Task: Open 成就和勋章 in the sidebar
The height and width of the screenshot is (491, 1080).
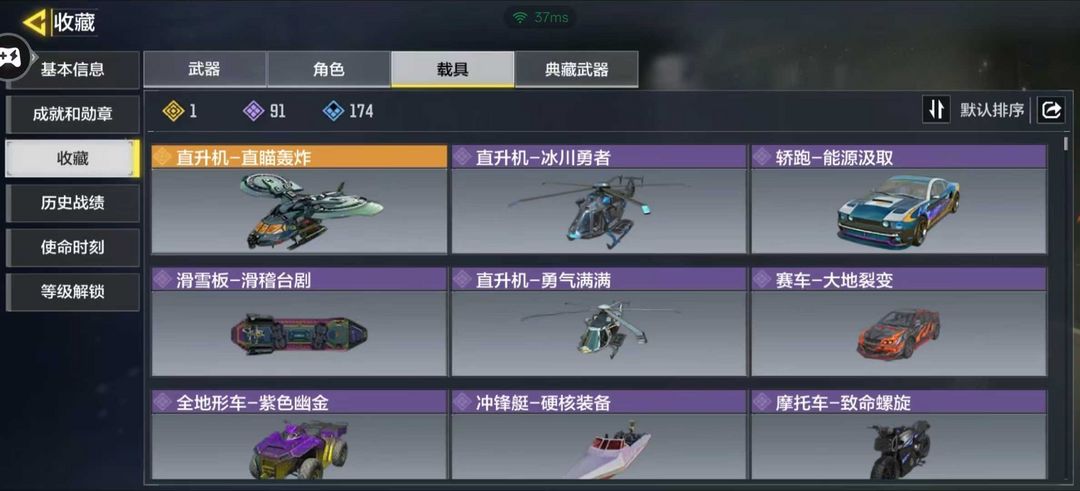Action: pyautogui.click(x=72, y=114)
